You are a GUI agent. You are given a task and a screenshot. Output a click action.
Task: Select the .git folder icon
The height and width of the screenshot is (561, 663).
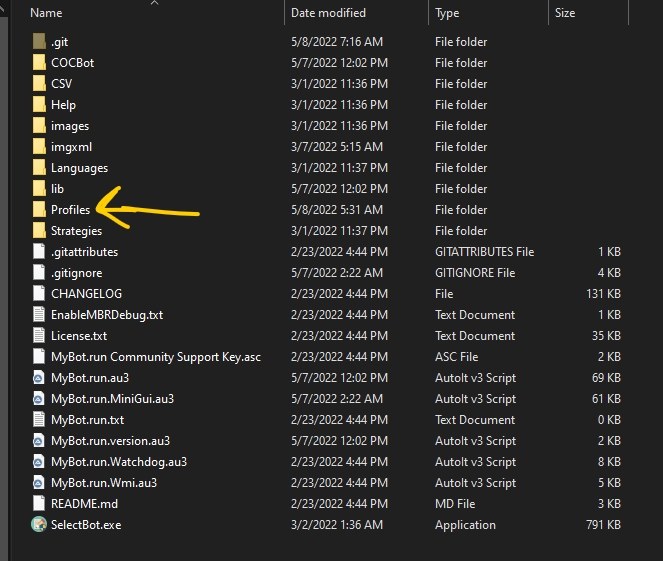(x=38, y=42)
